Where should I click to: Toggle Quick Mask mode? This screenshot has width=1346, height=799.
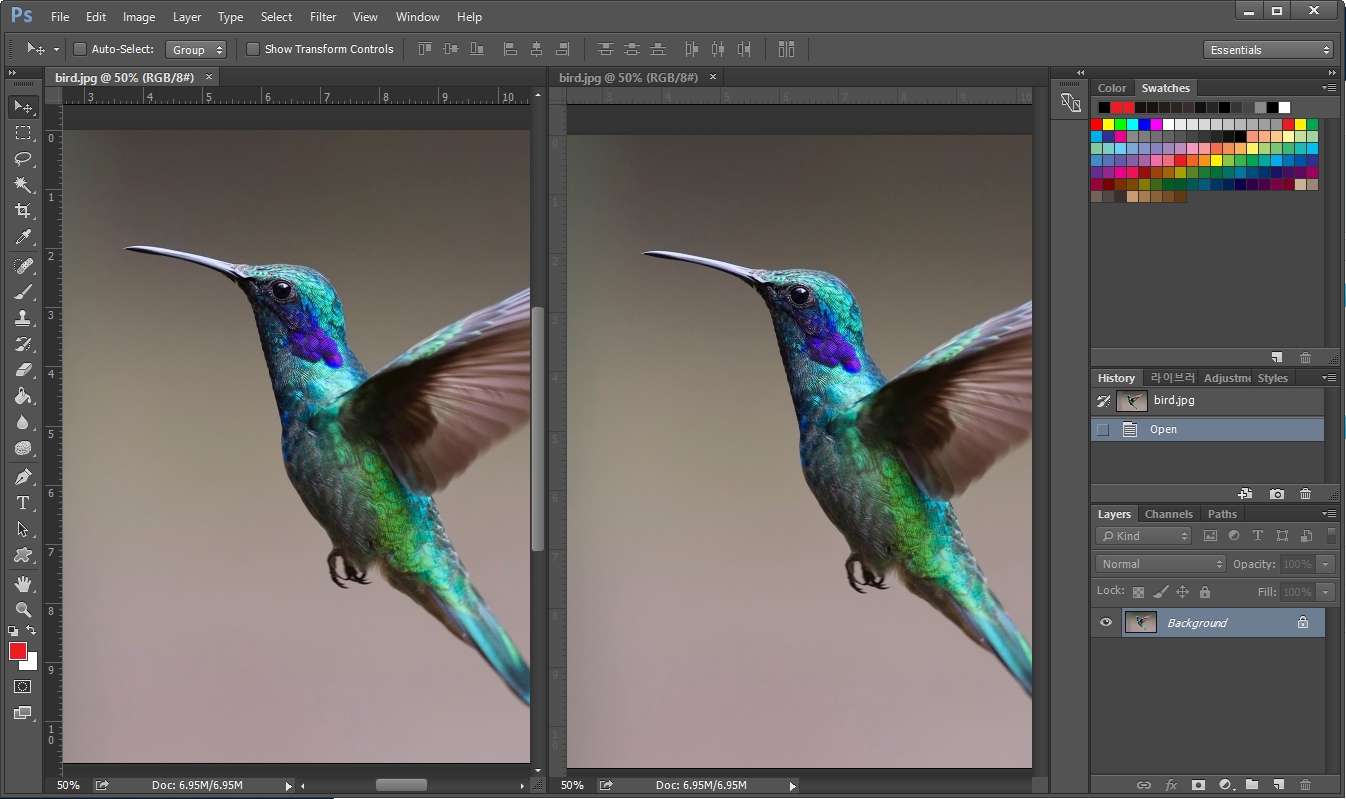(x=23, y=687)
